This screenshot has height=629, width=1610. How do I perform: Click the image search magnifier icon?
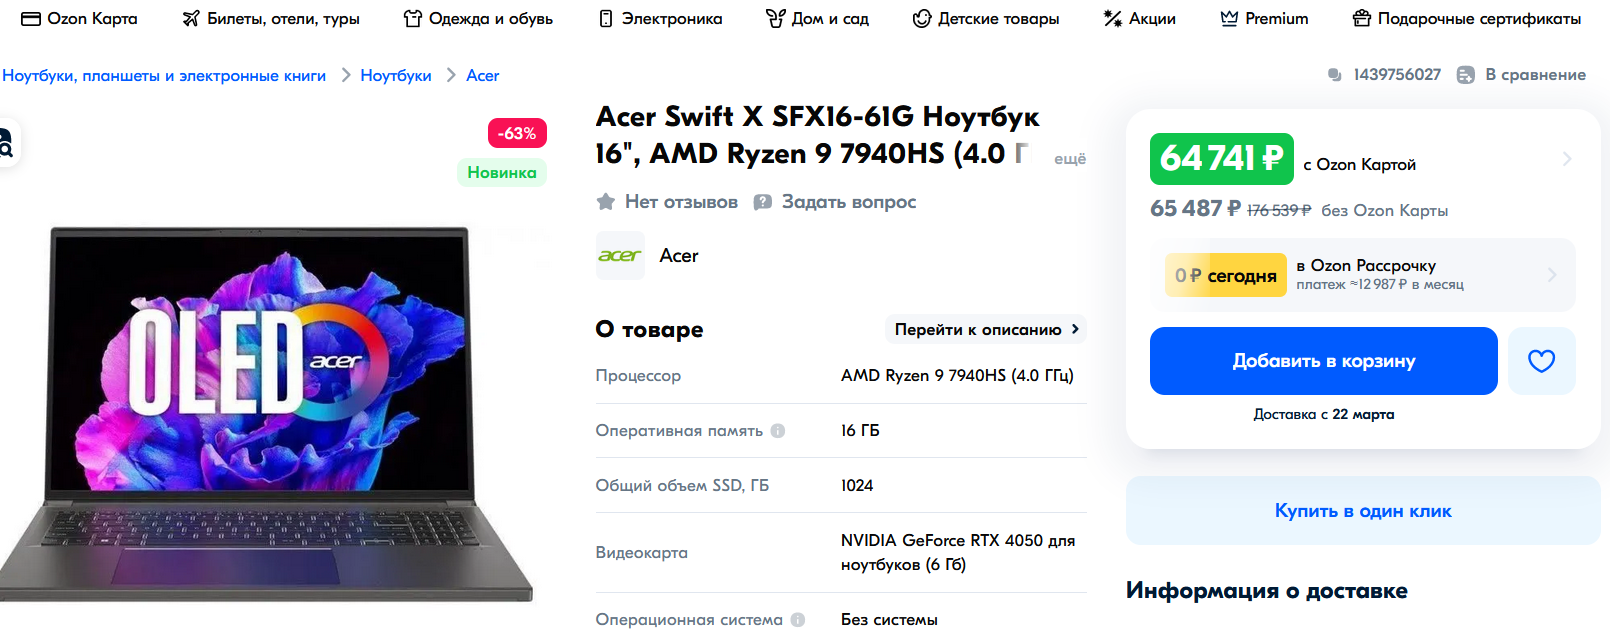point(5,146)
